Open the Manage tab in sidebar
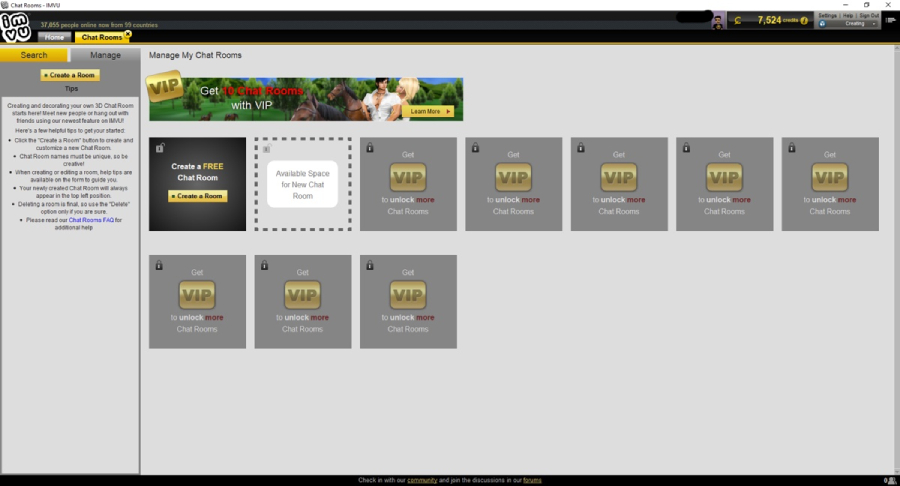Viewport: 900px width, 486px height. tap(105, 55)
